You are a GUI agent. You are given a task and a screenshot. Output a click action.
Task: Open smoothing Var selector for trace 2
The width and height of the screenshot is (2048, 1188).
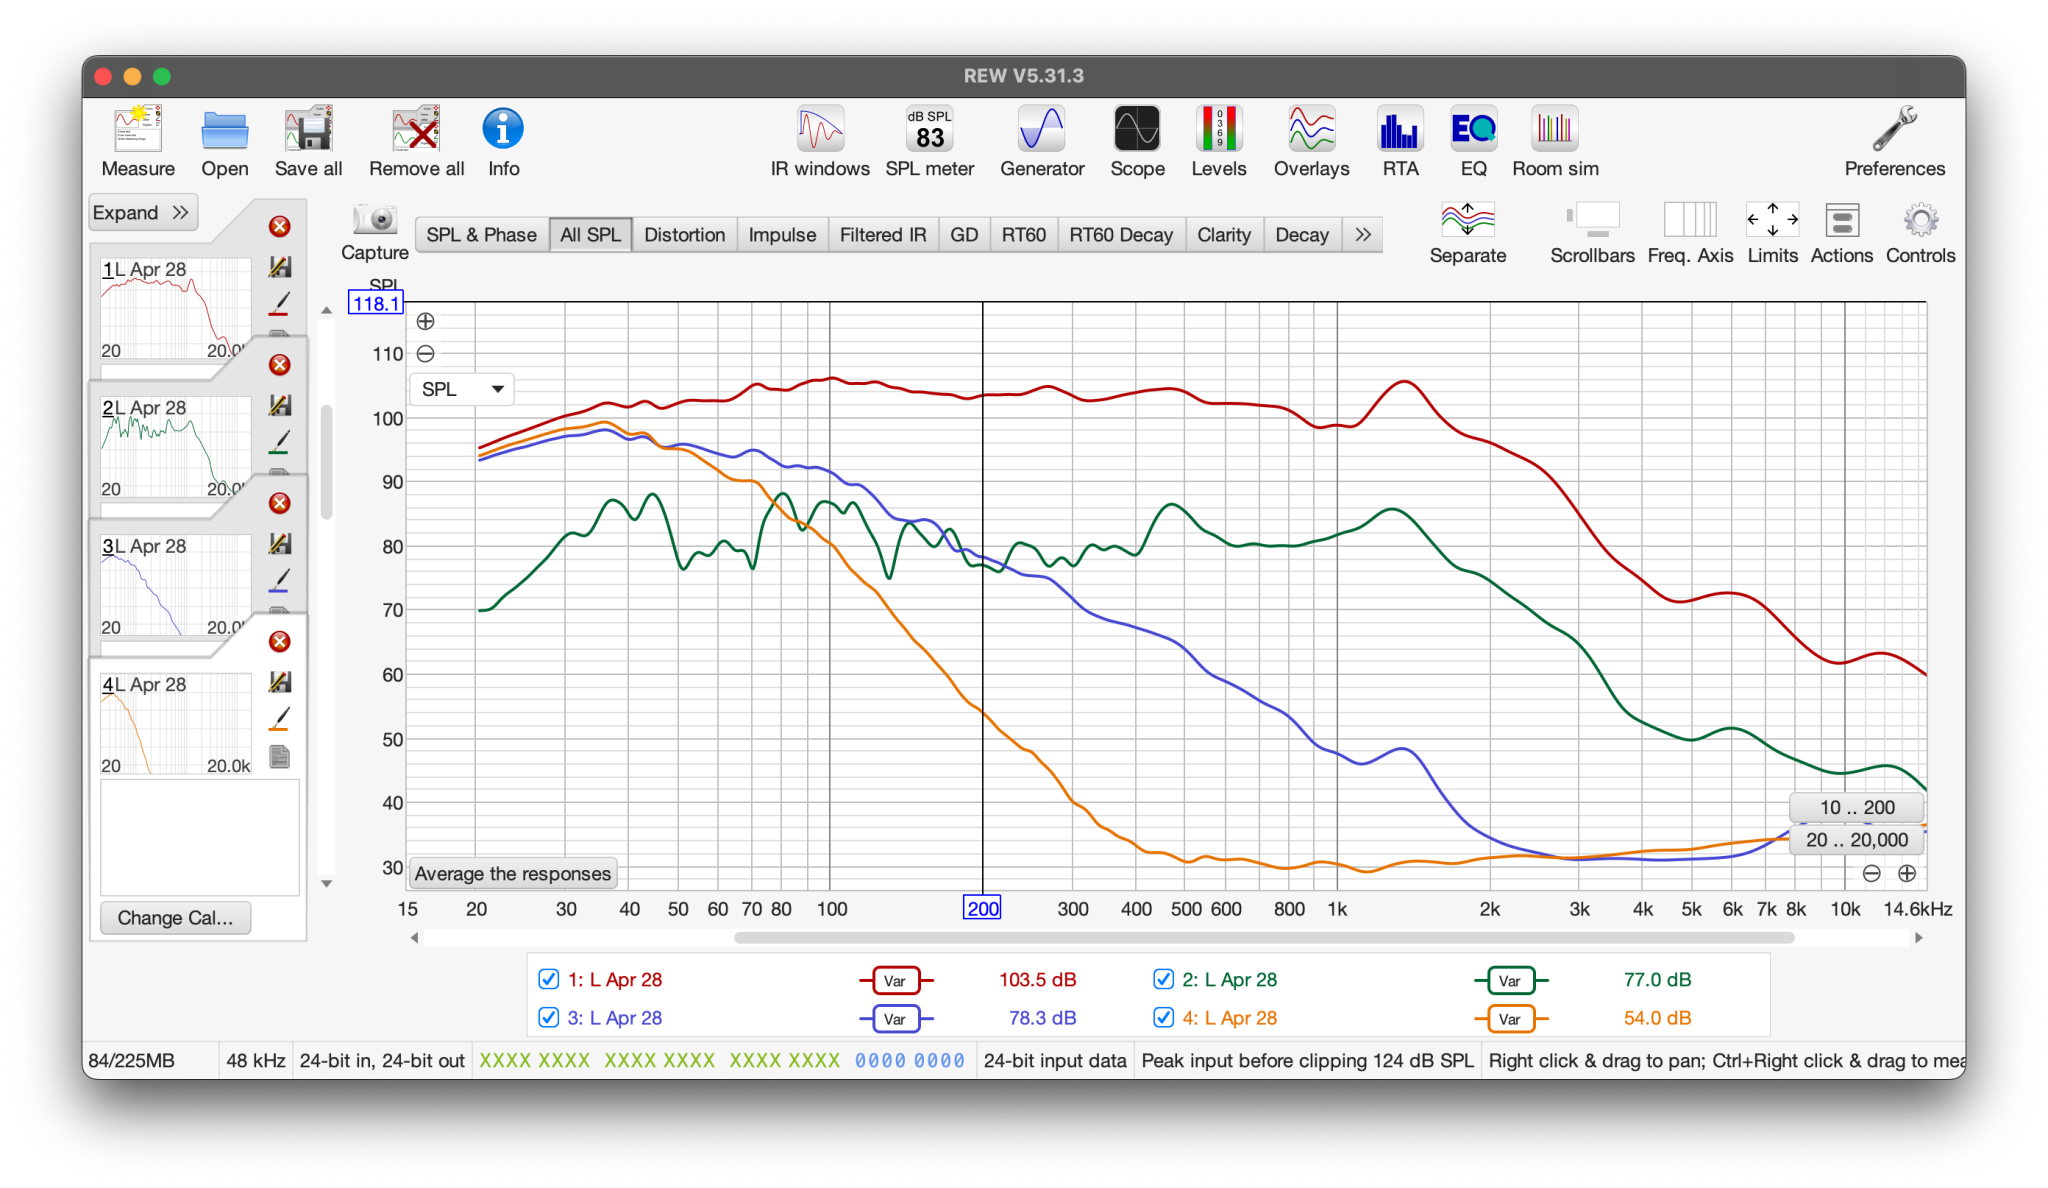(x=1510, y=980)
